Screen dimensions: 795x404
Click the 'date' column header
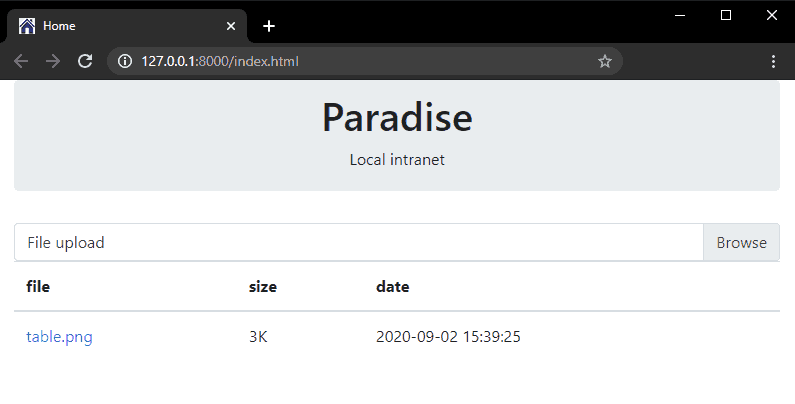tap(392, 287)
